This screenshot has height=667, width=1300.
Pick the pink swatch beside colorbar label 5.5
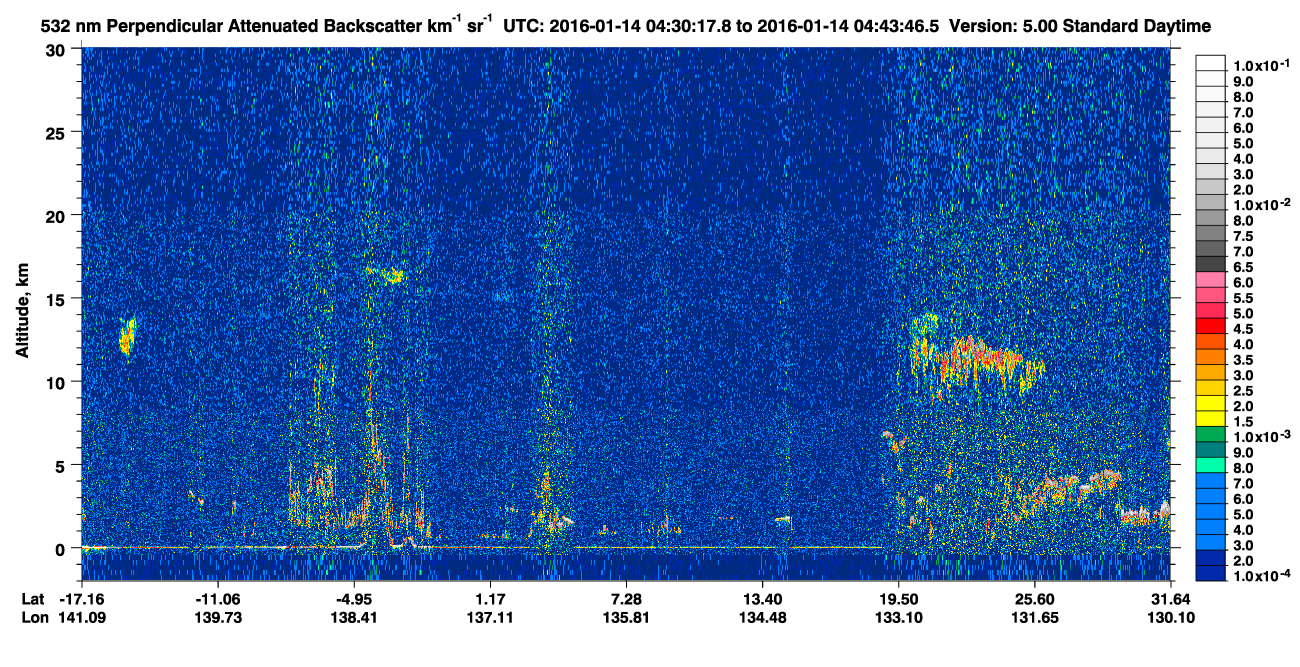[1210, 297]
